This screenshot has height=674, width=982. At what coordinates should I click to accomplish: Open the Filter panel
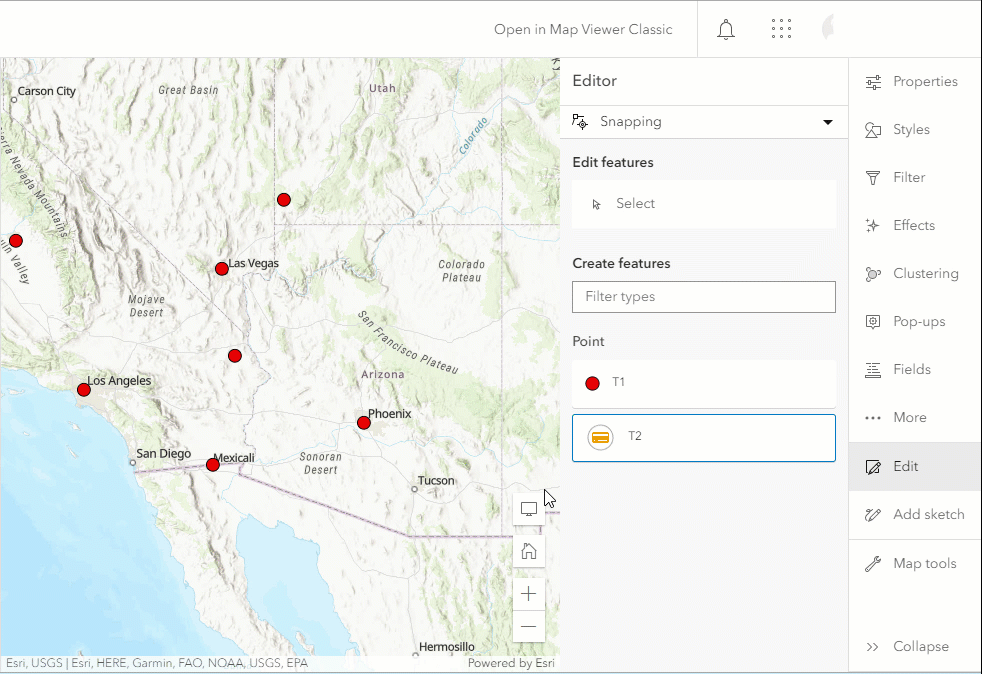coord(914,178)
